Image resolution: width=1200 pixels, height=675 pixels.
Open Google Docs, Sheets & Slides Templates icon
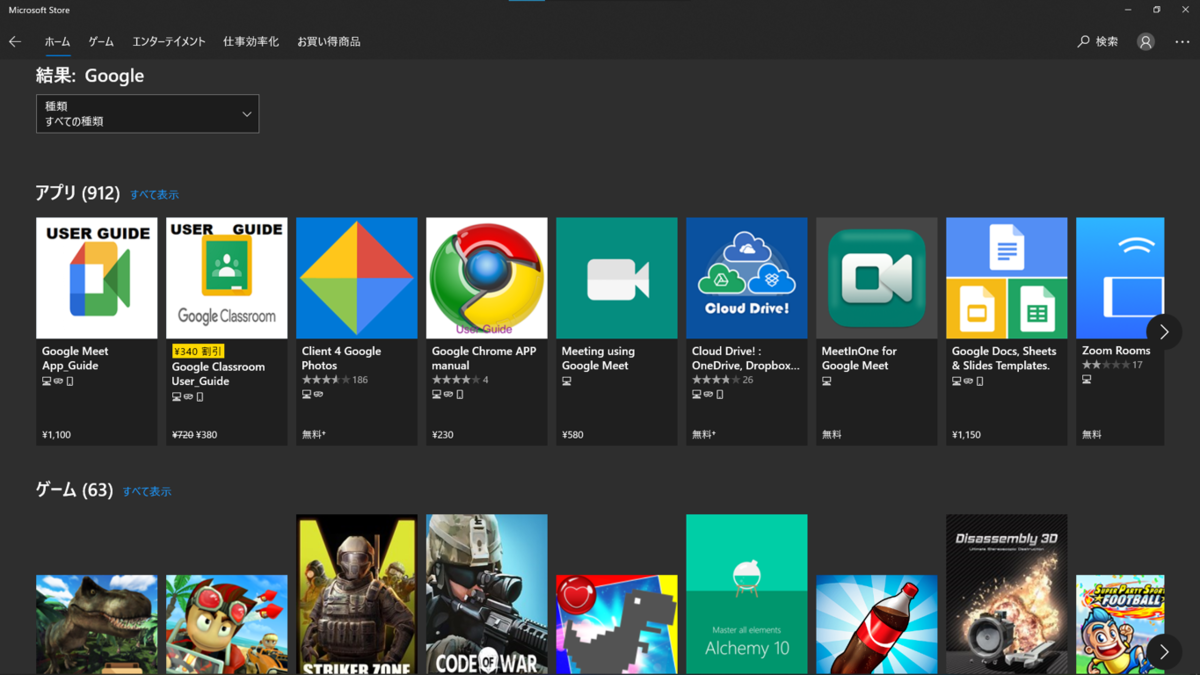1007,278
